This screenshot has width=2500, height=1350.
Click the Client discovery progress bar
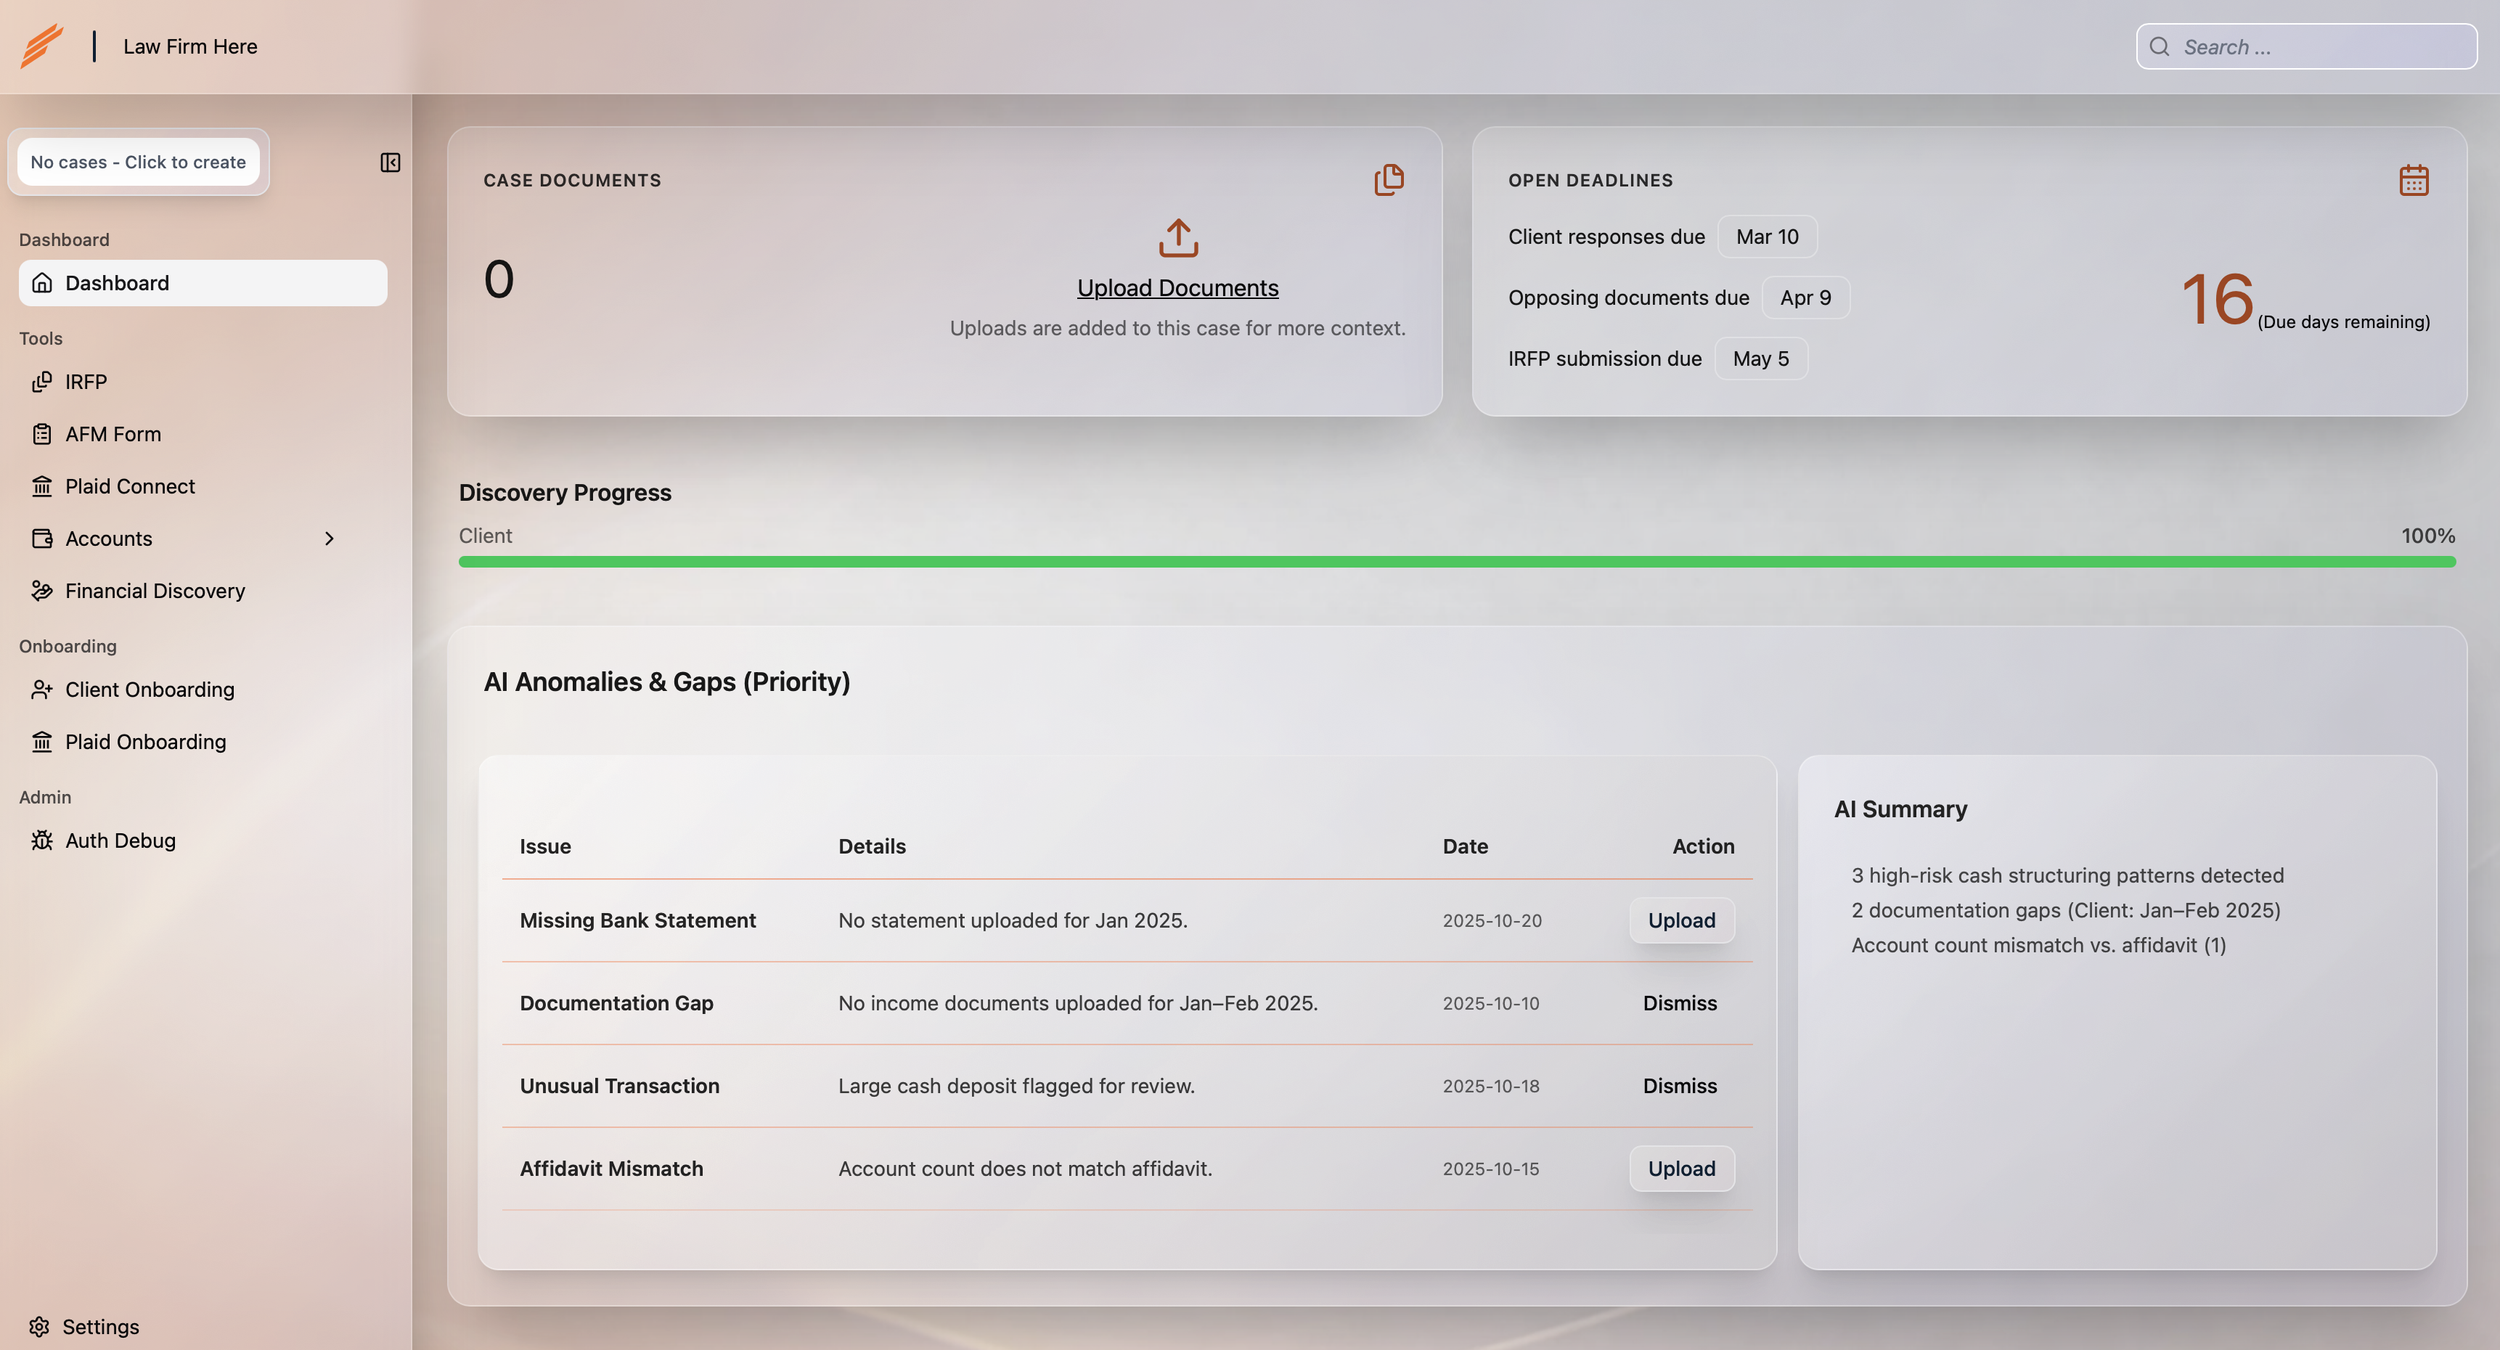click(1456, 562)
